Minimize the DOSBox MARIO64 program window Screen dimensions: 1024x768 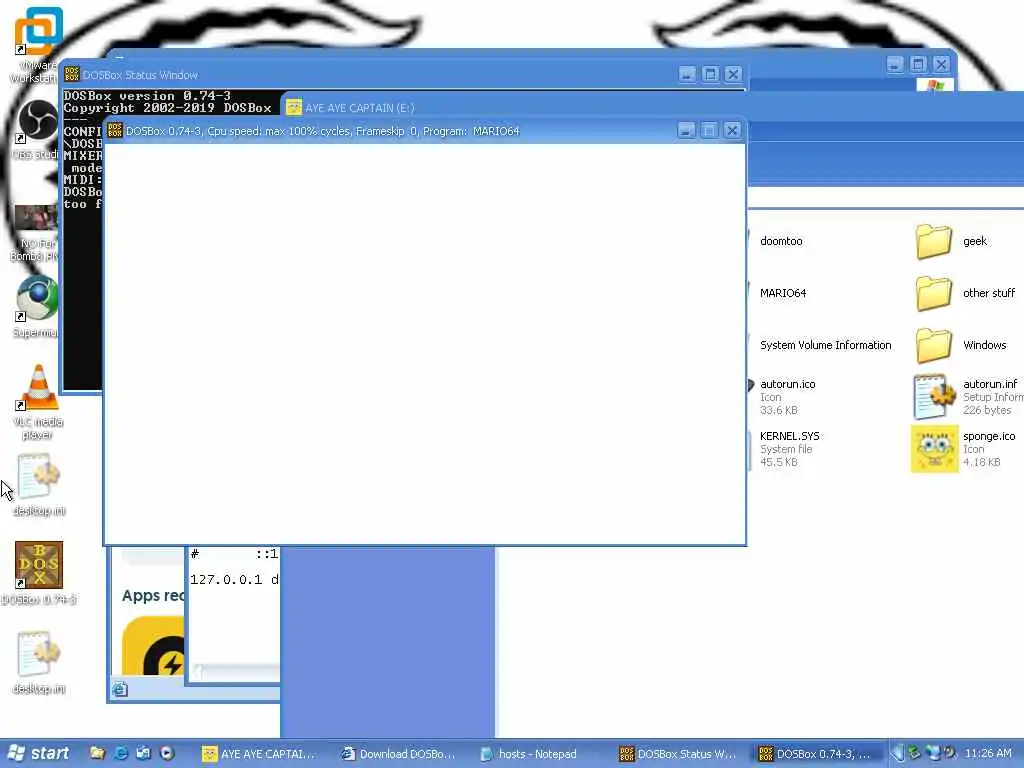point(686,131)
